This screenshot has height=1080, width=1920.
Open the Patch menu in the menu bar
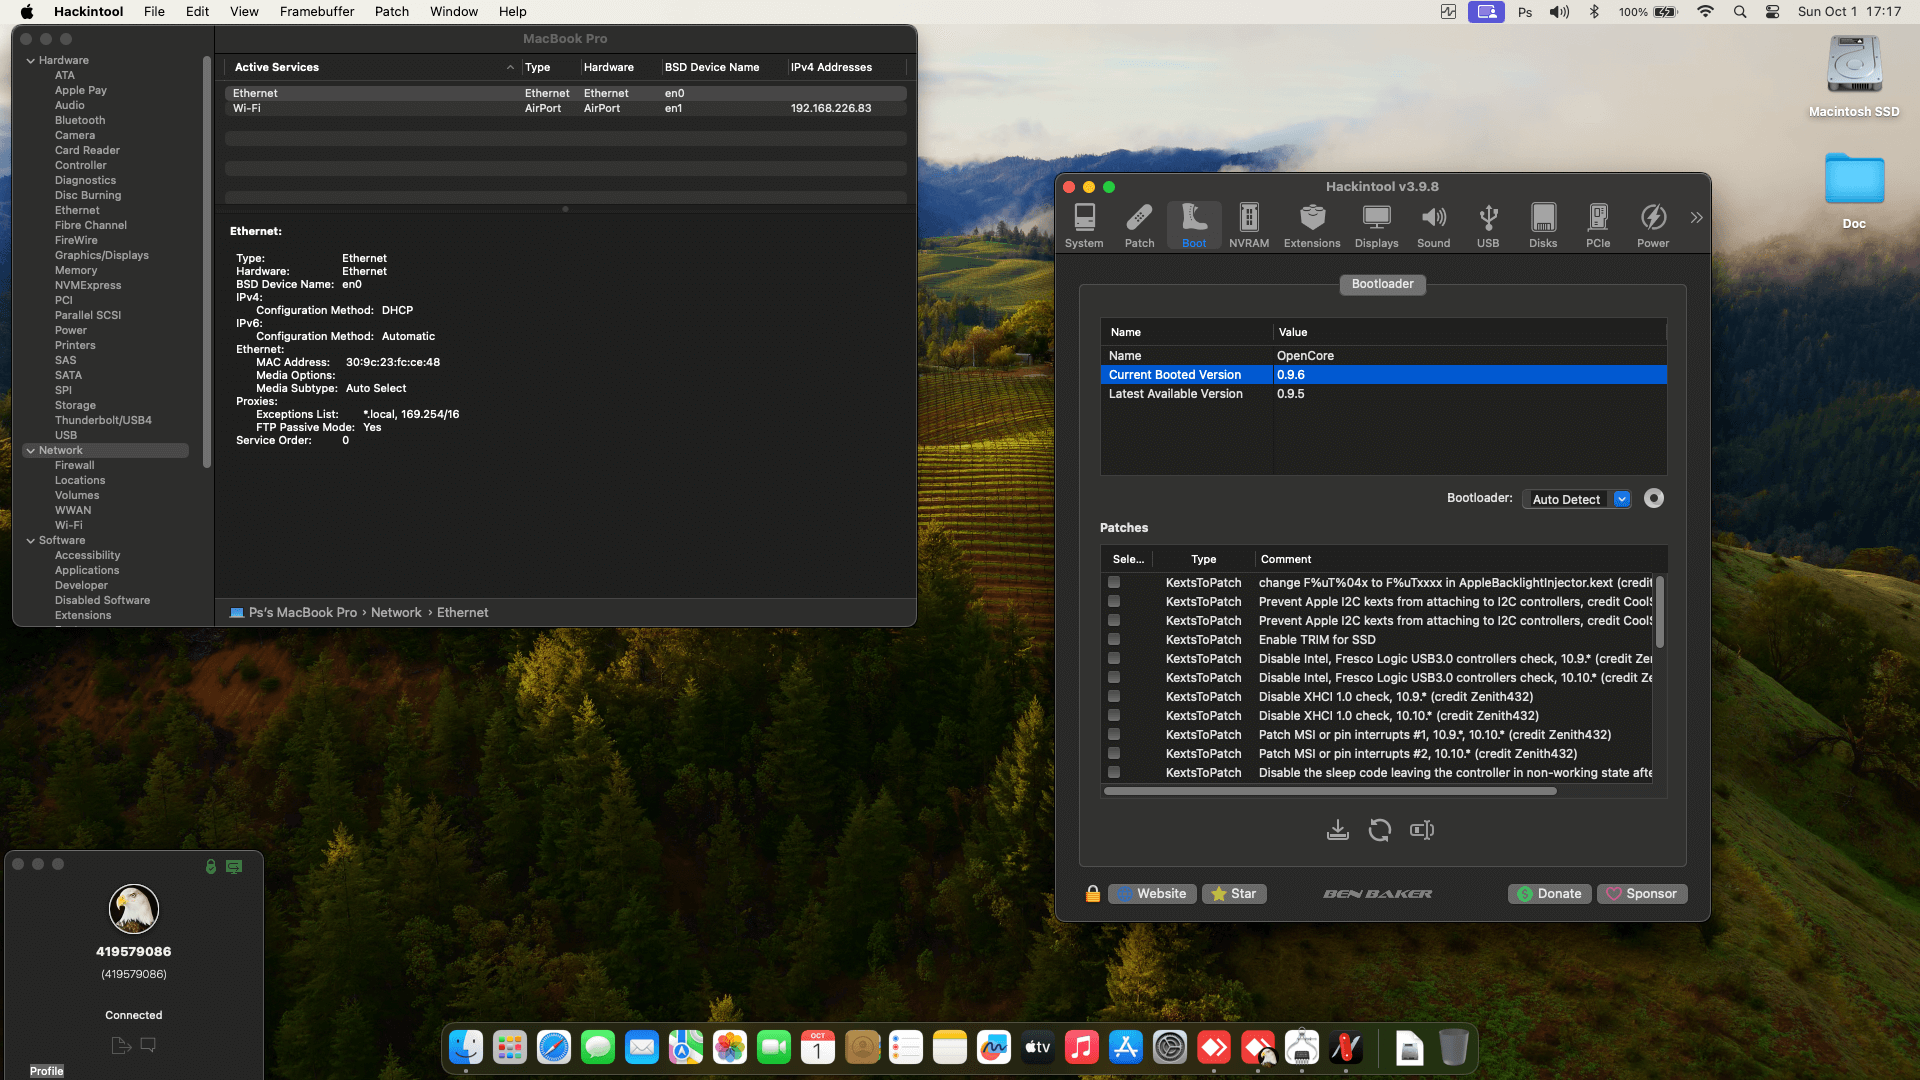point(392,12)
